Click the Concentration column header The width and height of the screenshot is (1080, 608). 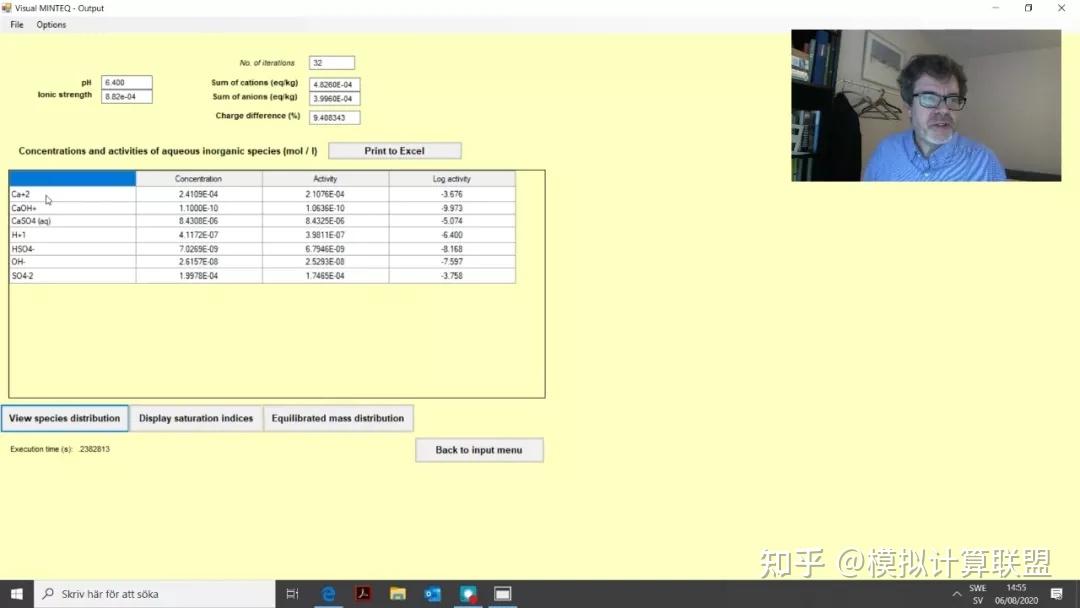click(x=198, y=178)
